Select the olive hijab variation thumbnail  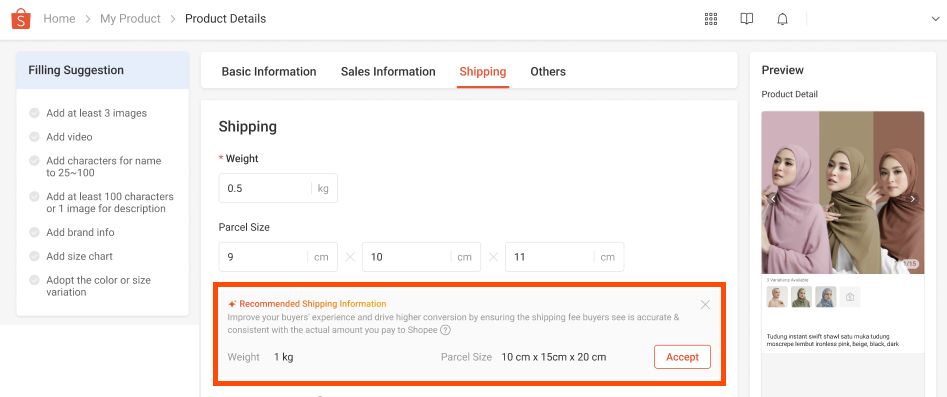point(801,297)
